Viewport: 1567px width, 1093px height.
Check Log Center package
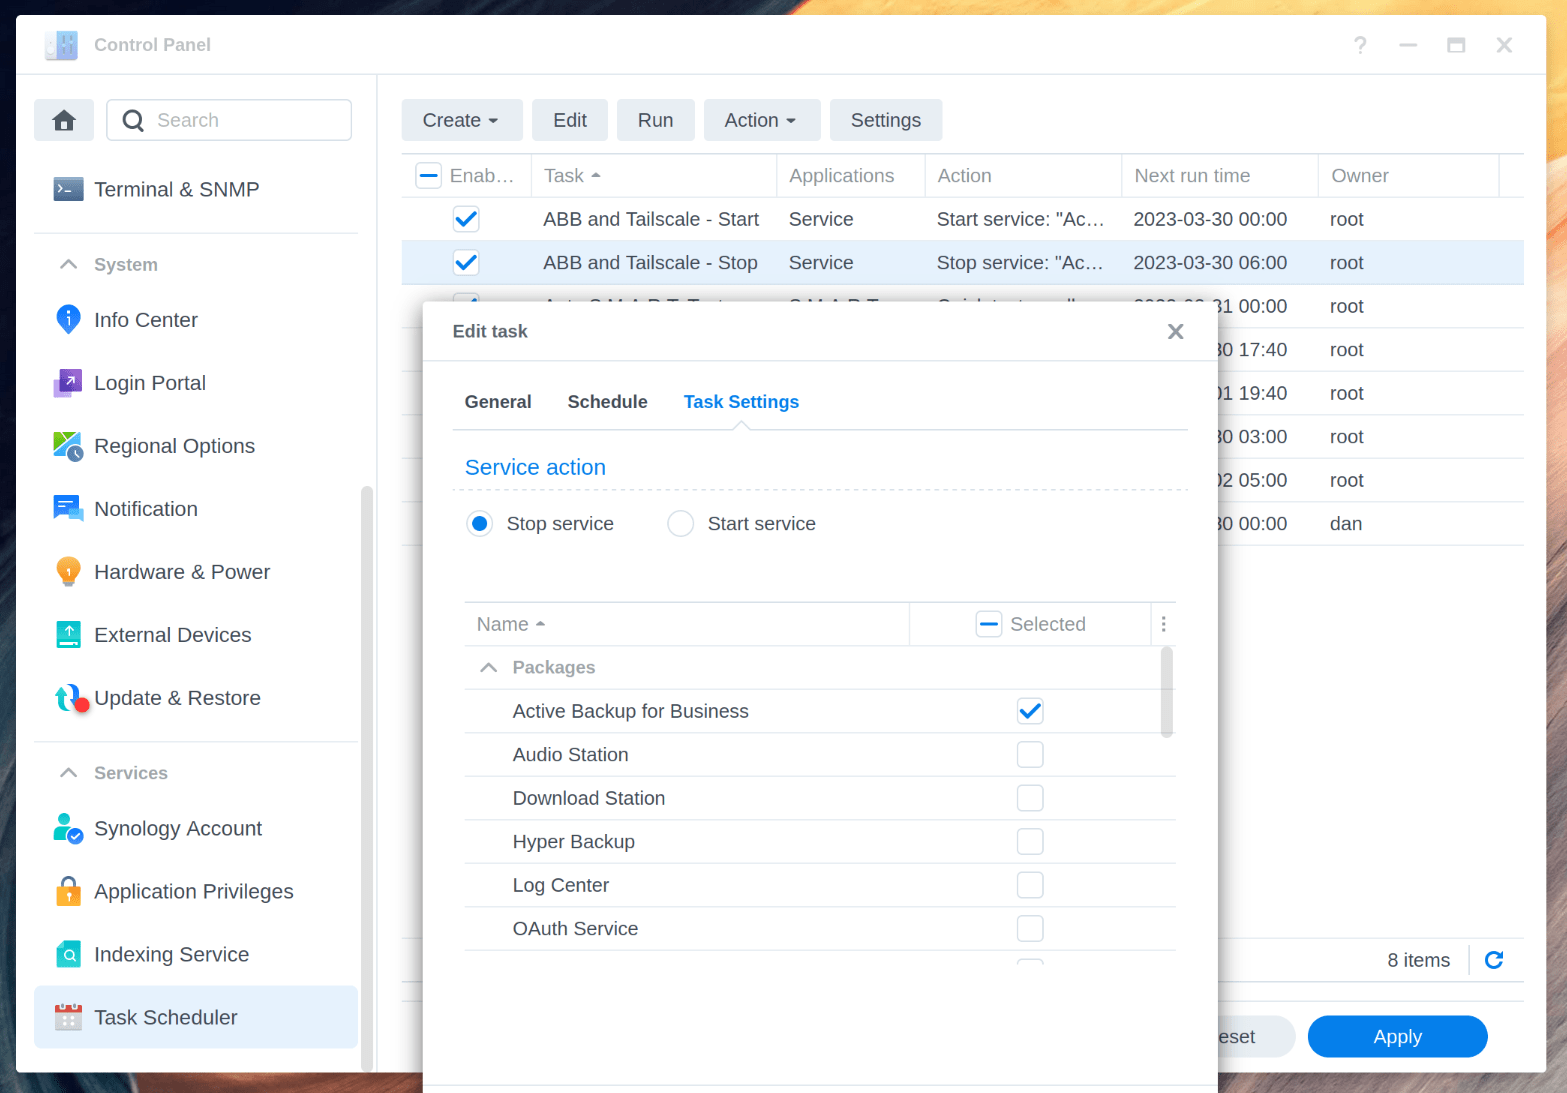click(x=1030, y=885)
